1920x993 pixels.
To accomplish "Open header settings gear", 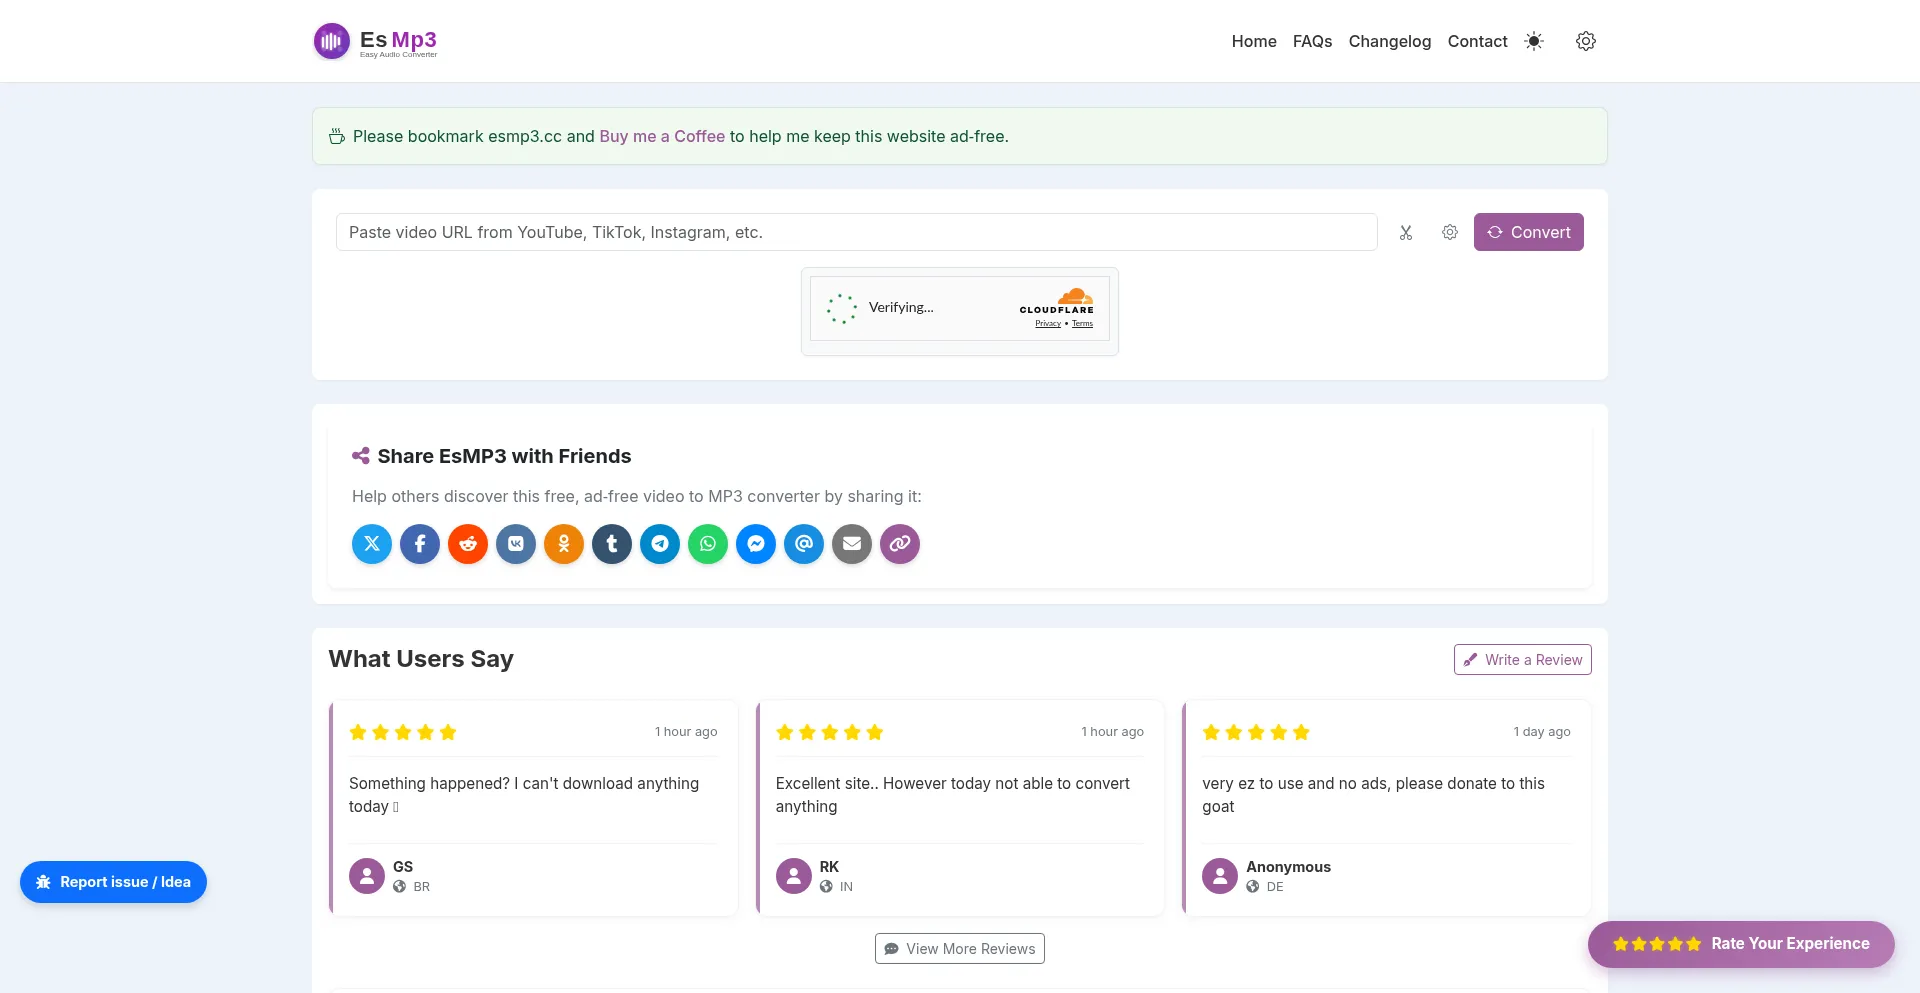I will pyautogui.click(x=1586, y=41).
